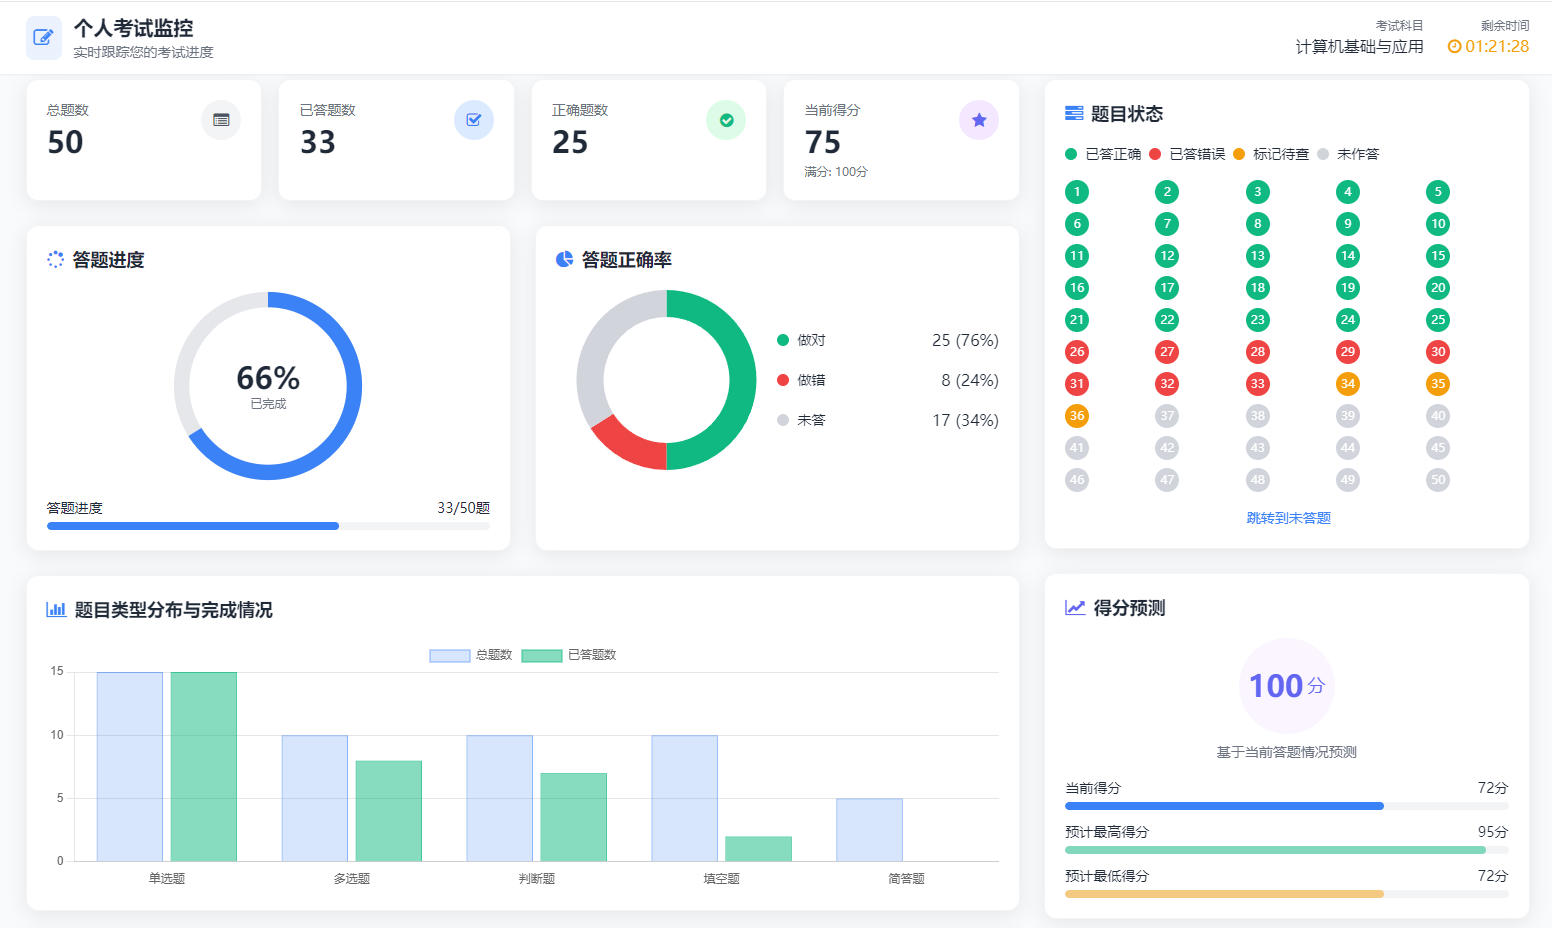This screenshot has width=1552, height=928.
Task: Click the 当前得分 purple star icon
Action: [978, 120]
